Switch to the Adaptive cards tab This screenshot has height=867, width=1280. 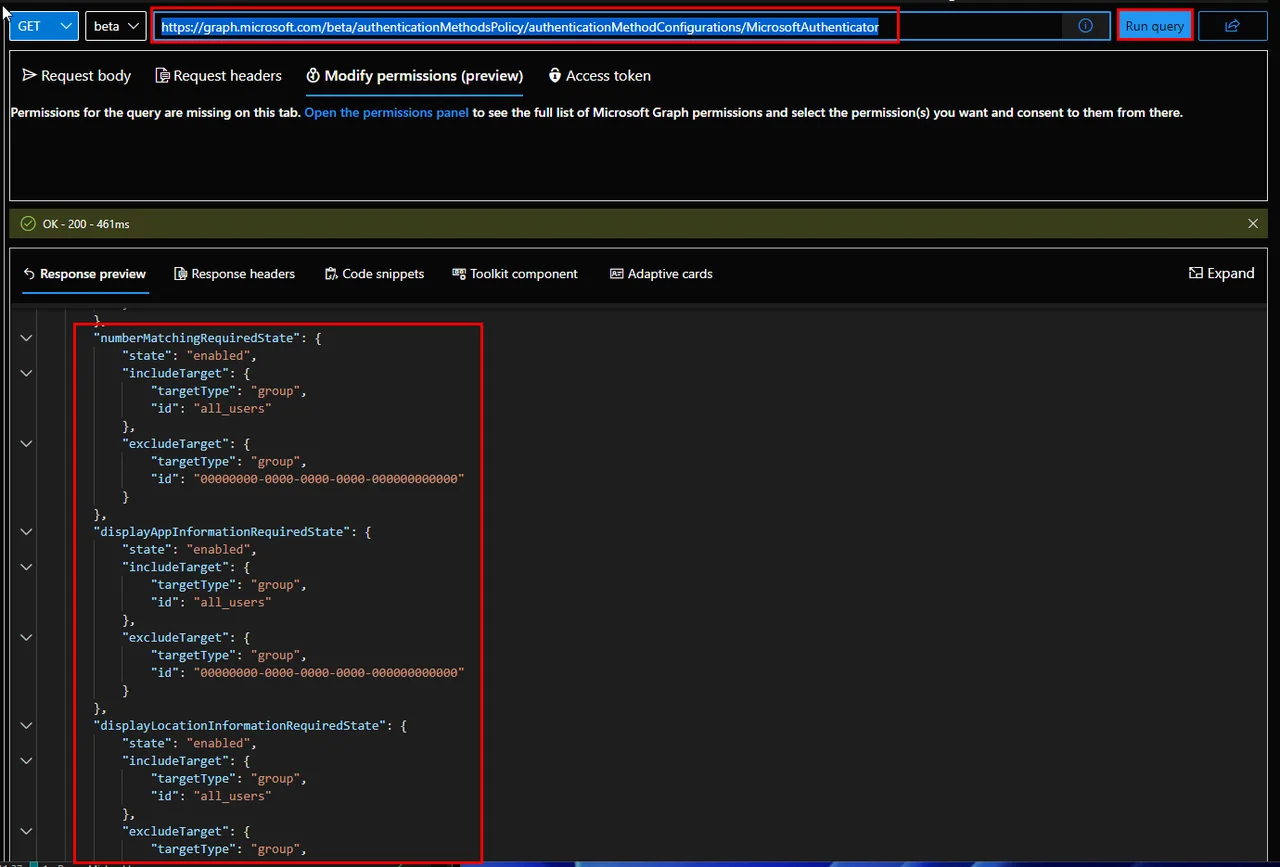(661, 274)
